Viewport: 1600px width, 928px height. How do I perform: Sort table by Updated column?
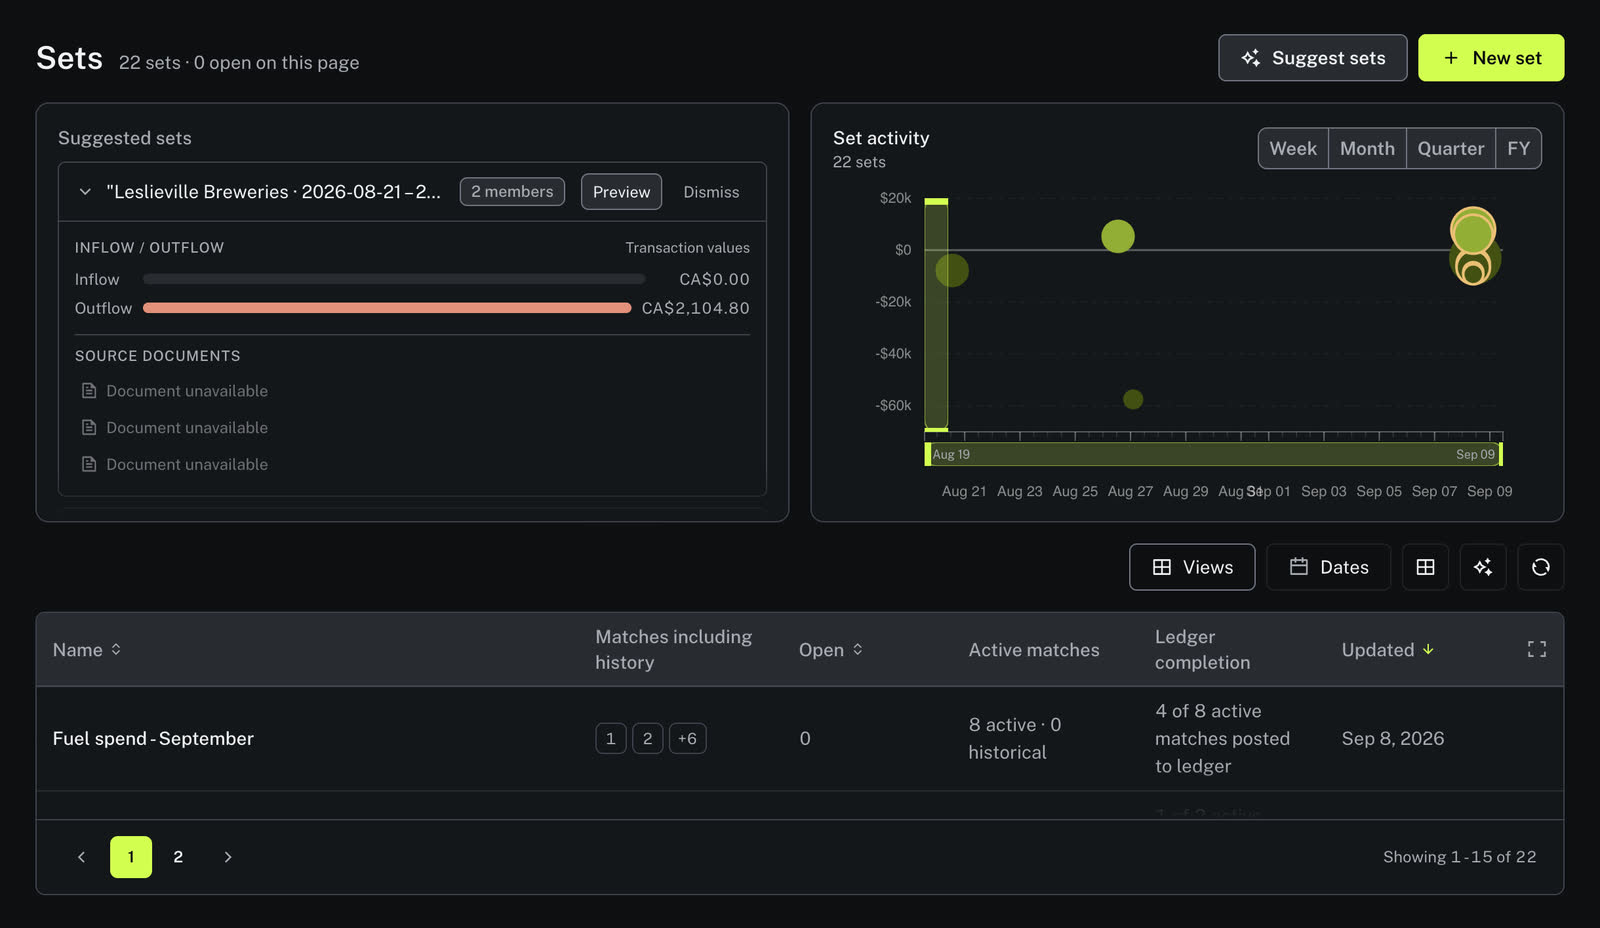[1388, 650]
